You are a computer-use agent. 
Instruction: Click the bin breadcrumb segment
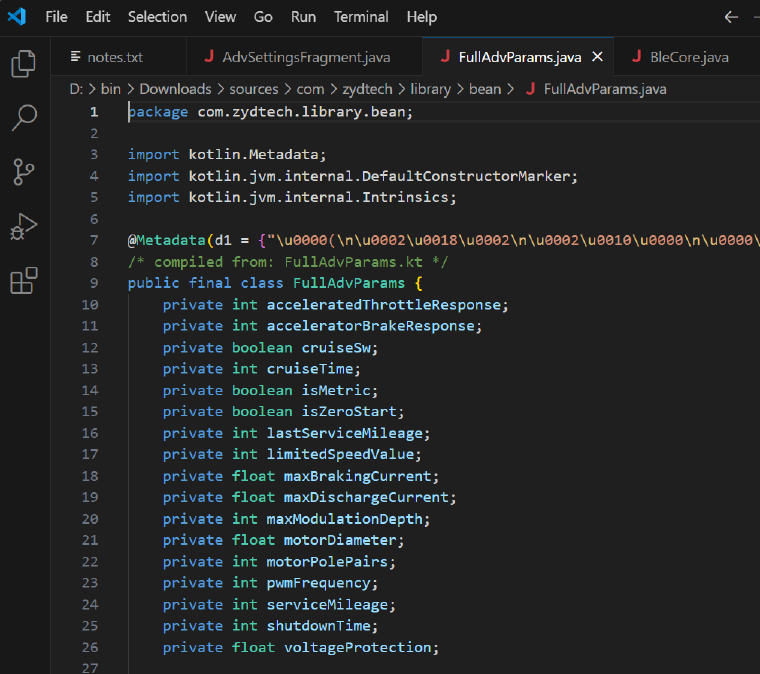coord(111,89)
